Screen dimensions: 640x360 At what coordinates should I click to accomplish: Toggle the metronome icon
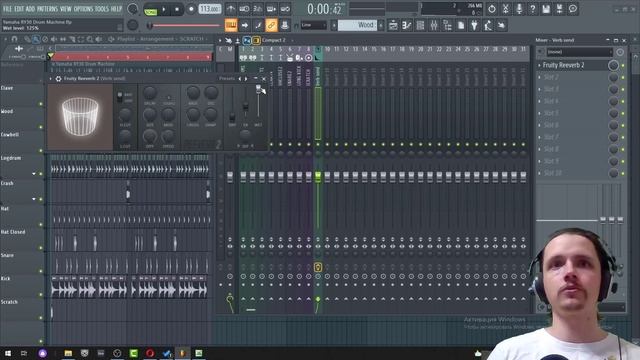[x=231, y=9]
